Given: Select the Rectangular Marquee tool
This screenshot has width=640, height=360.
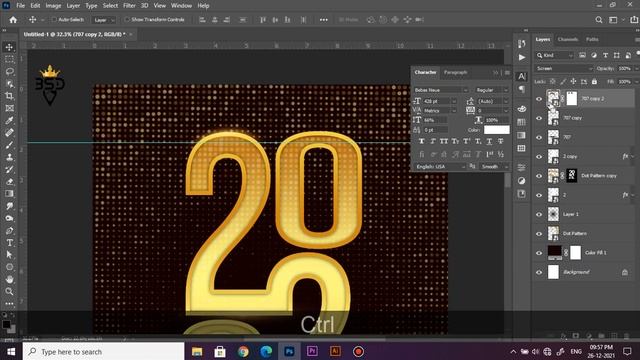Looking at the screenshot, I should click(x=9, y=59).
